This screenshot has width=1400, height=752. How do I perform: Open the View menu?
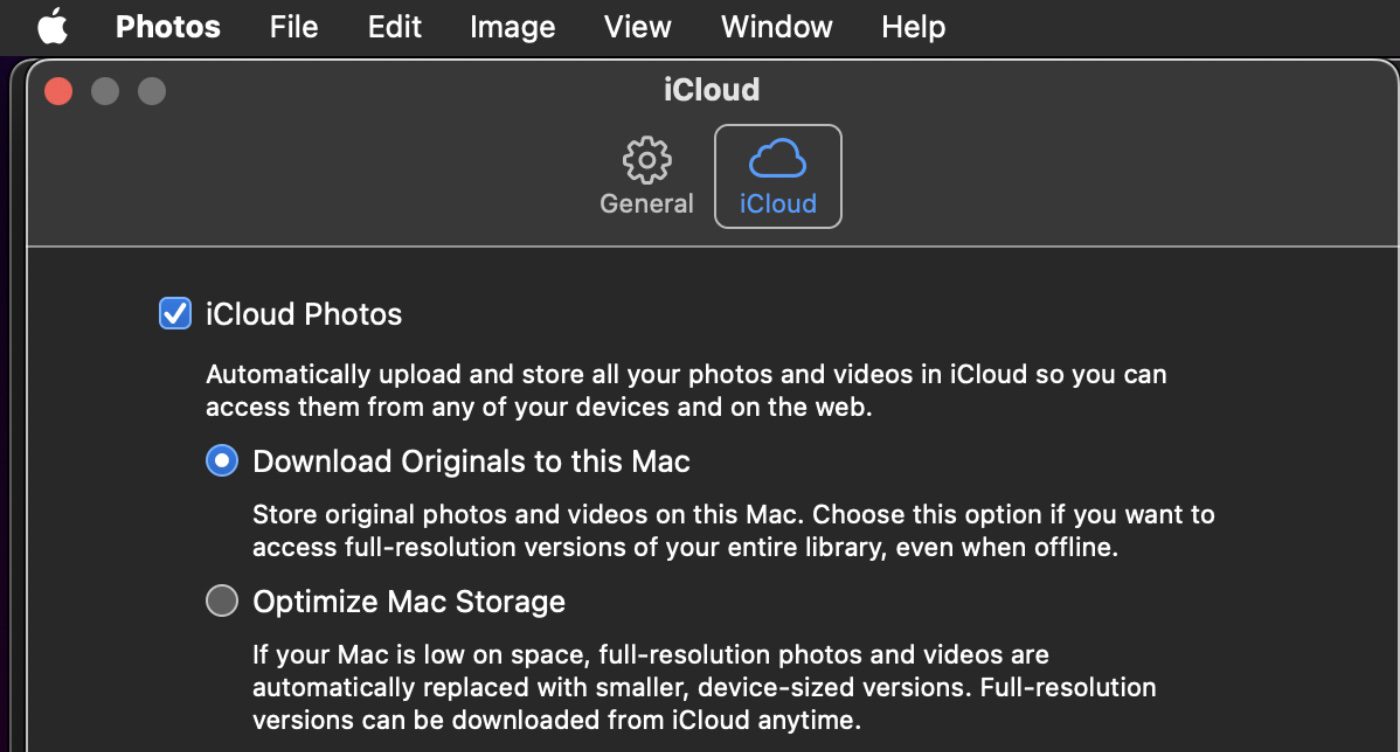[637, 27]
